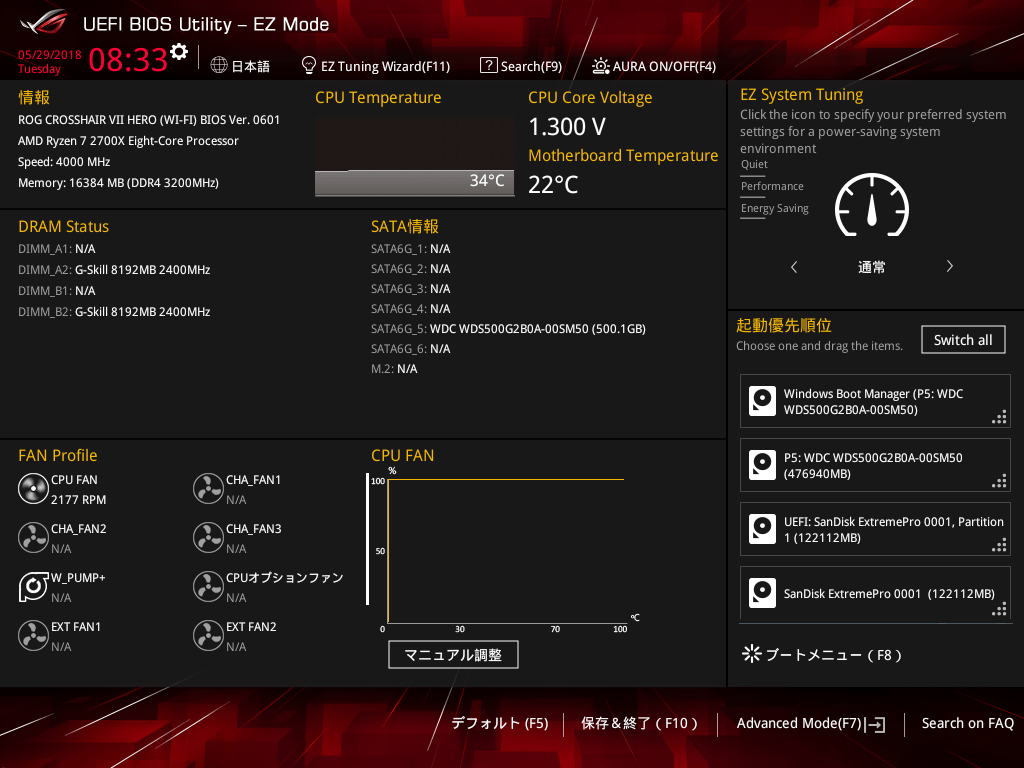This screenshot has height=768, width=1024.
Task: Click the Search question mark icon
Action: click(488, 65)
